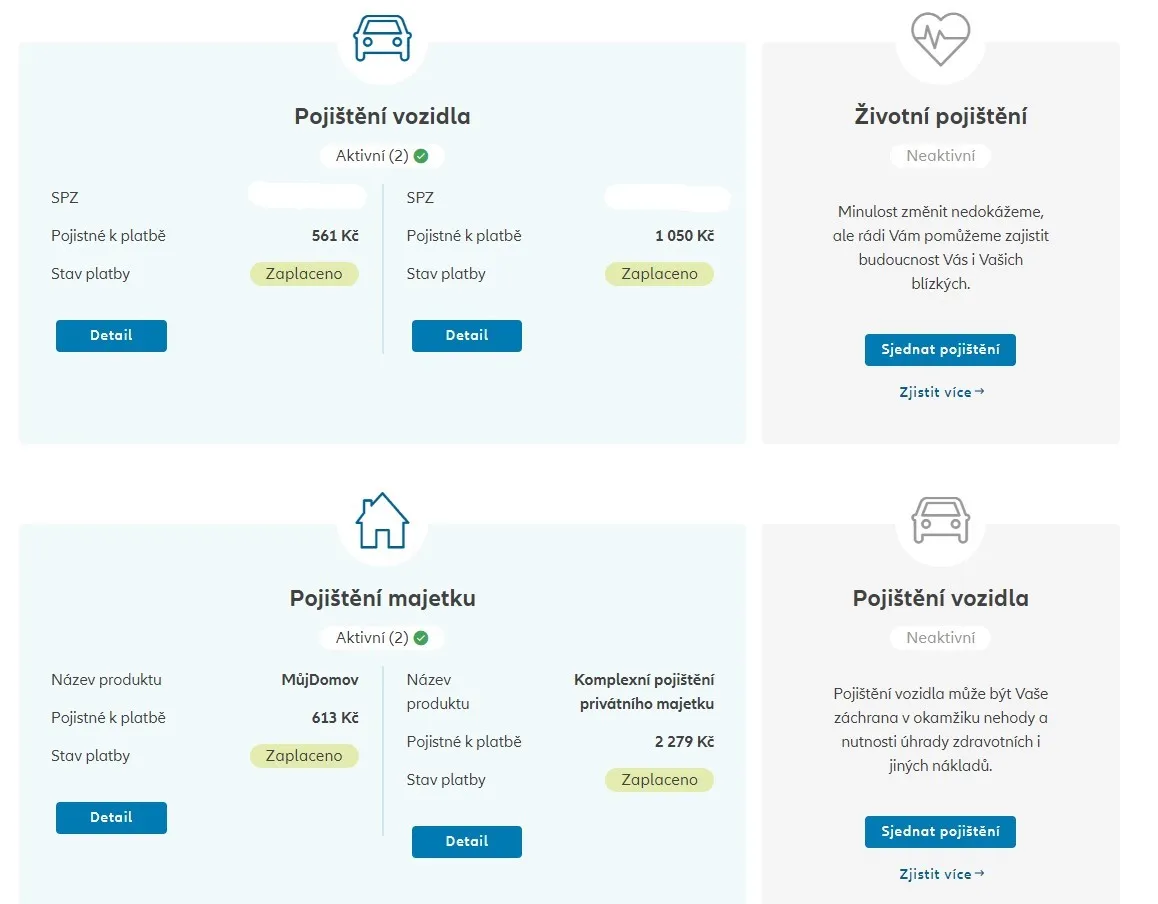Click arrow in life insurance Zjistit více
Image resolution: width=1158 pixels, height=904 pixels.
point(979,392)
